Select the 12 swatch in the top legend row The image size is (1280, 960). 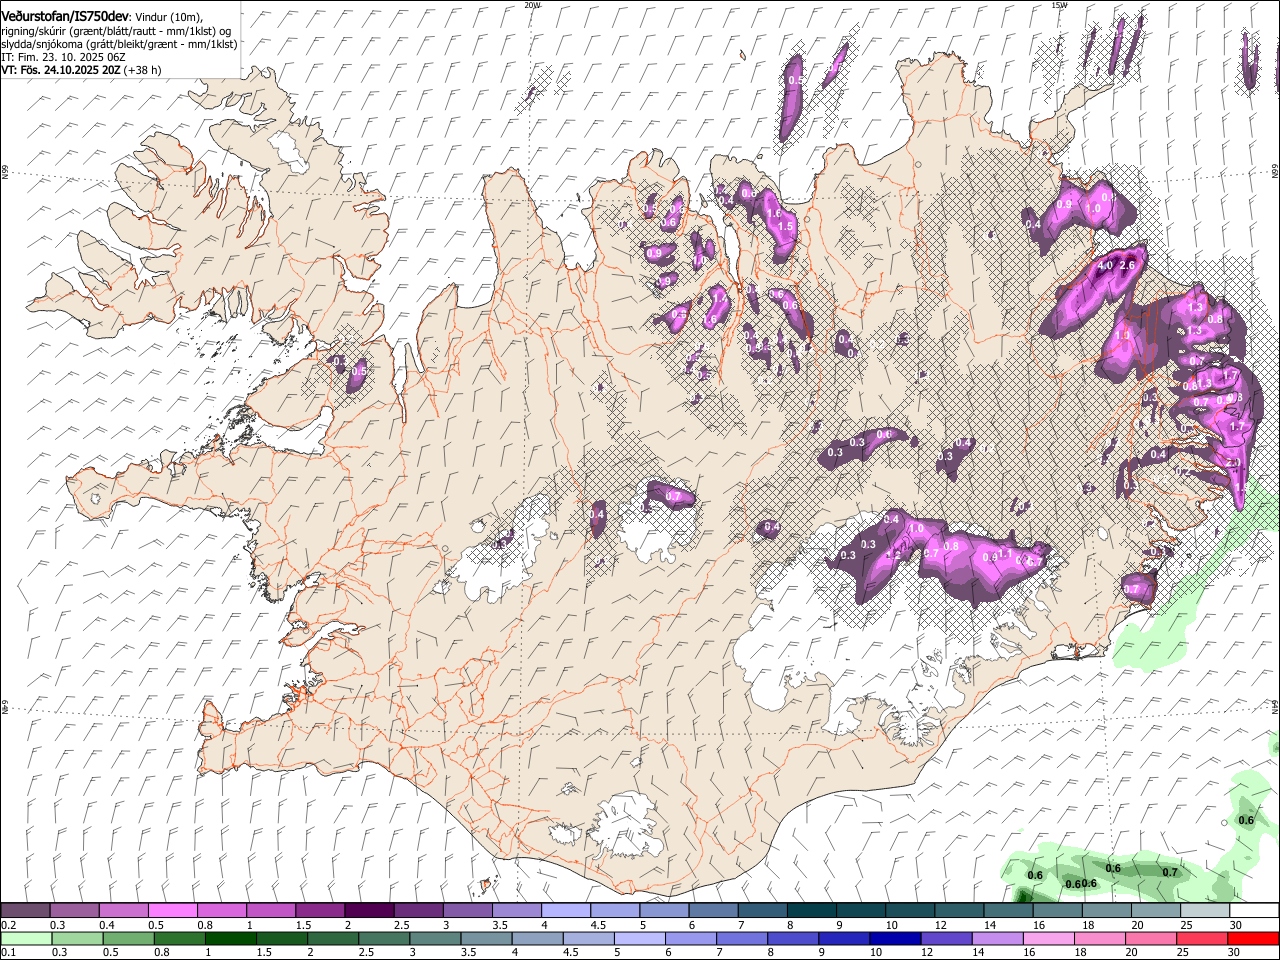click(957, 911)
